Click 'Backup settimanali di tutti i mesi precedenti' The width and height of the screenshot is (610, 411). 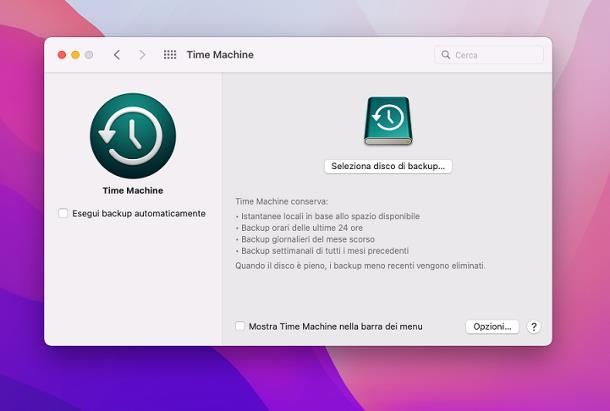(325, 251)
